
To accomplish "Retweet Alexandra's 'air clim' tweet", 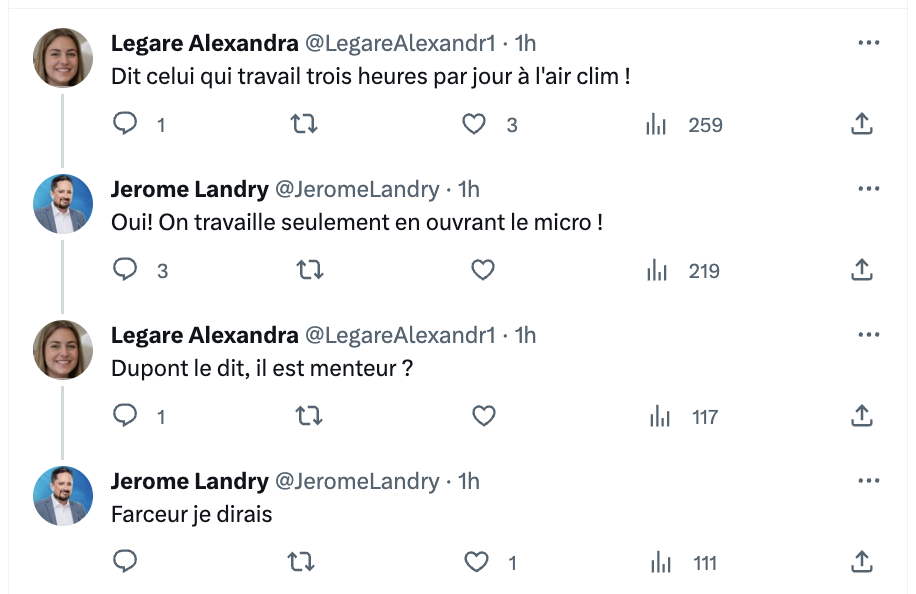I will [304, 124].
